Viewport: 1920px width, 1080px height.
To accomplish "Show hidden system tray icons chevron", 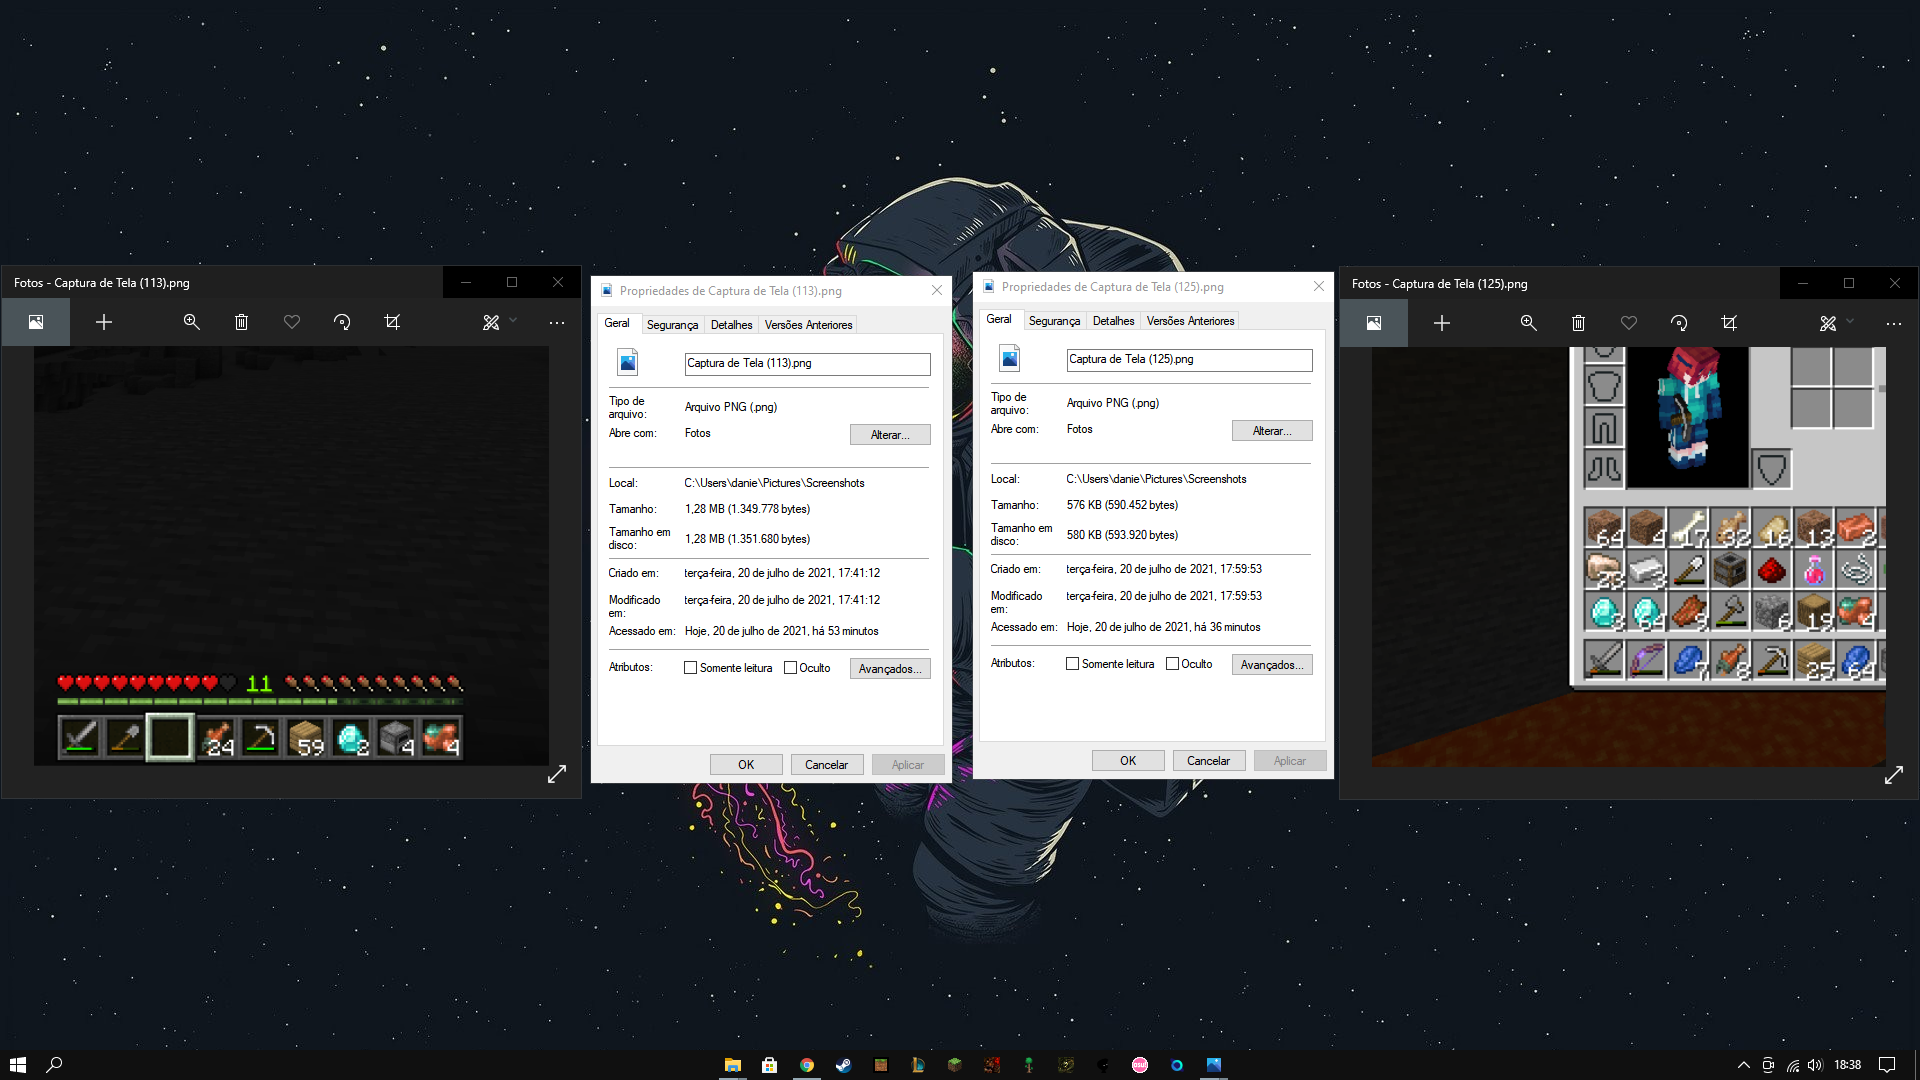I will click(x=1743, y=1065).
